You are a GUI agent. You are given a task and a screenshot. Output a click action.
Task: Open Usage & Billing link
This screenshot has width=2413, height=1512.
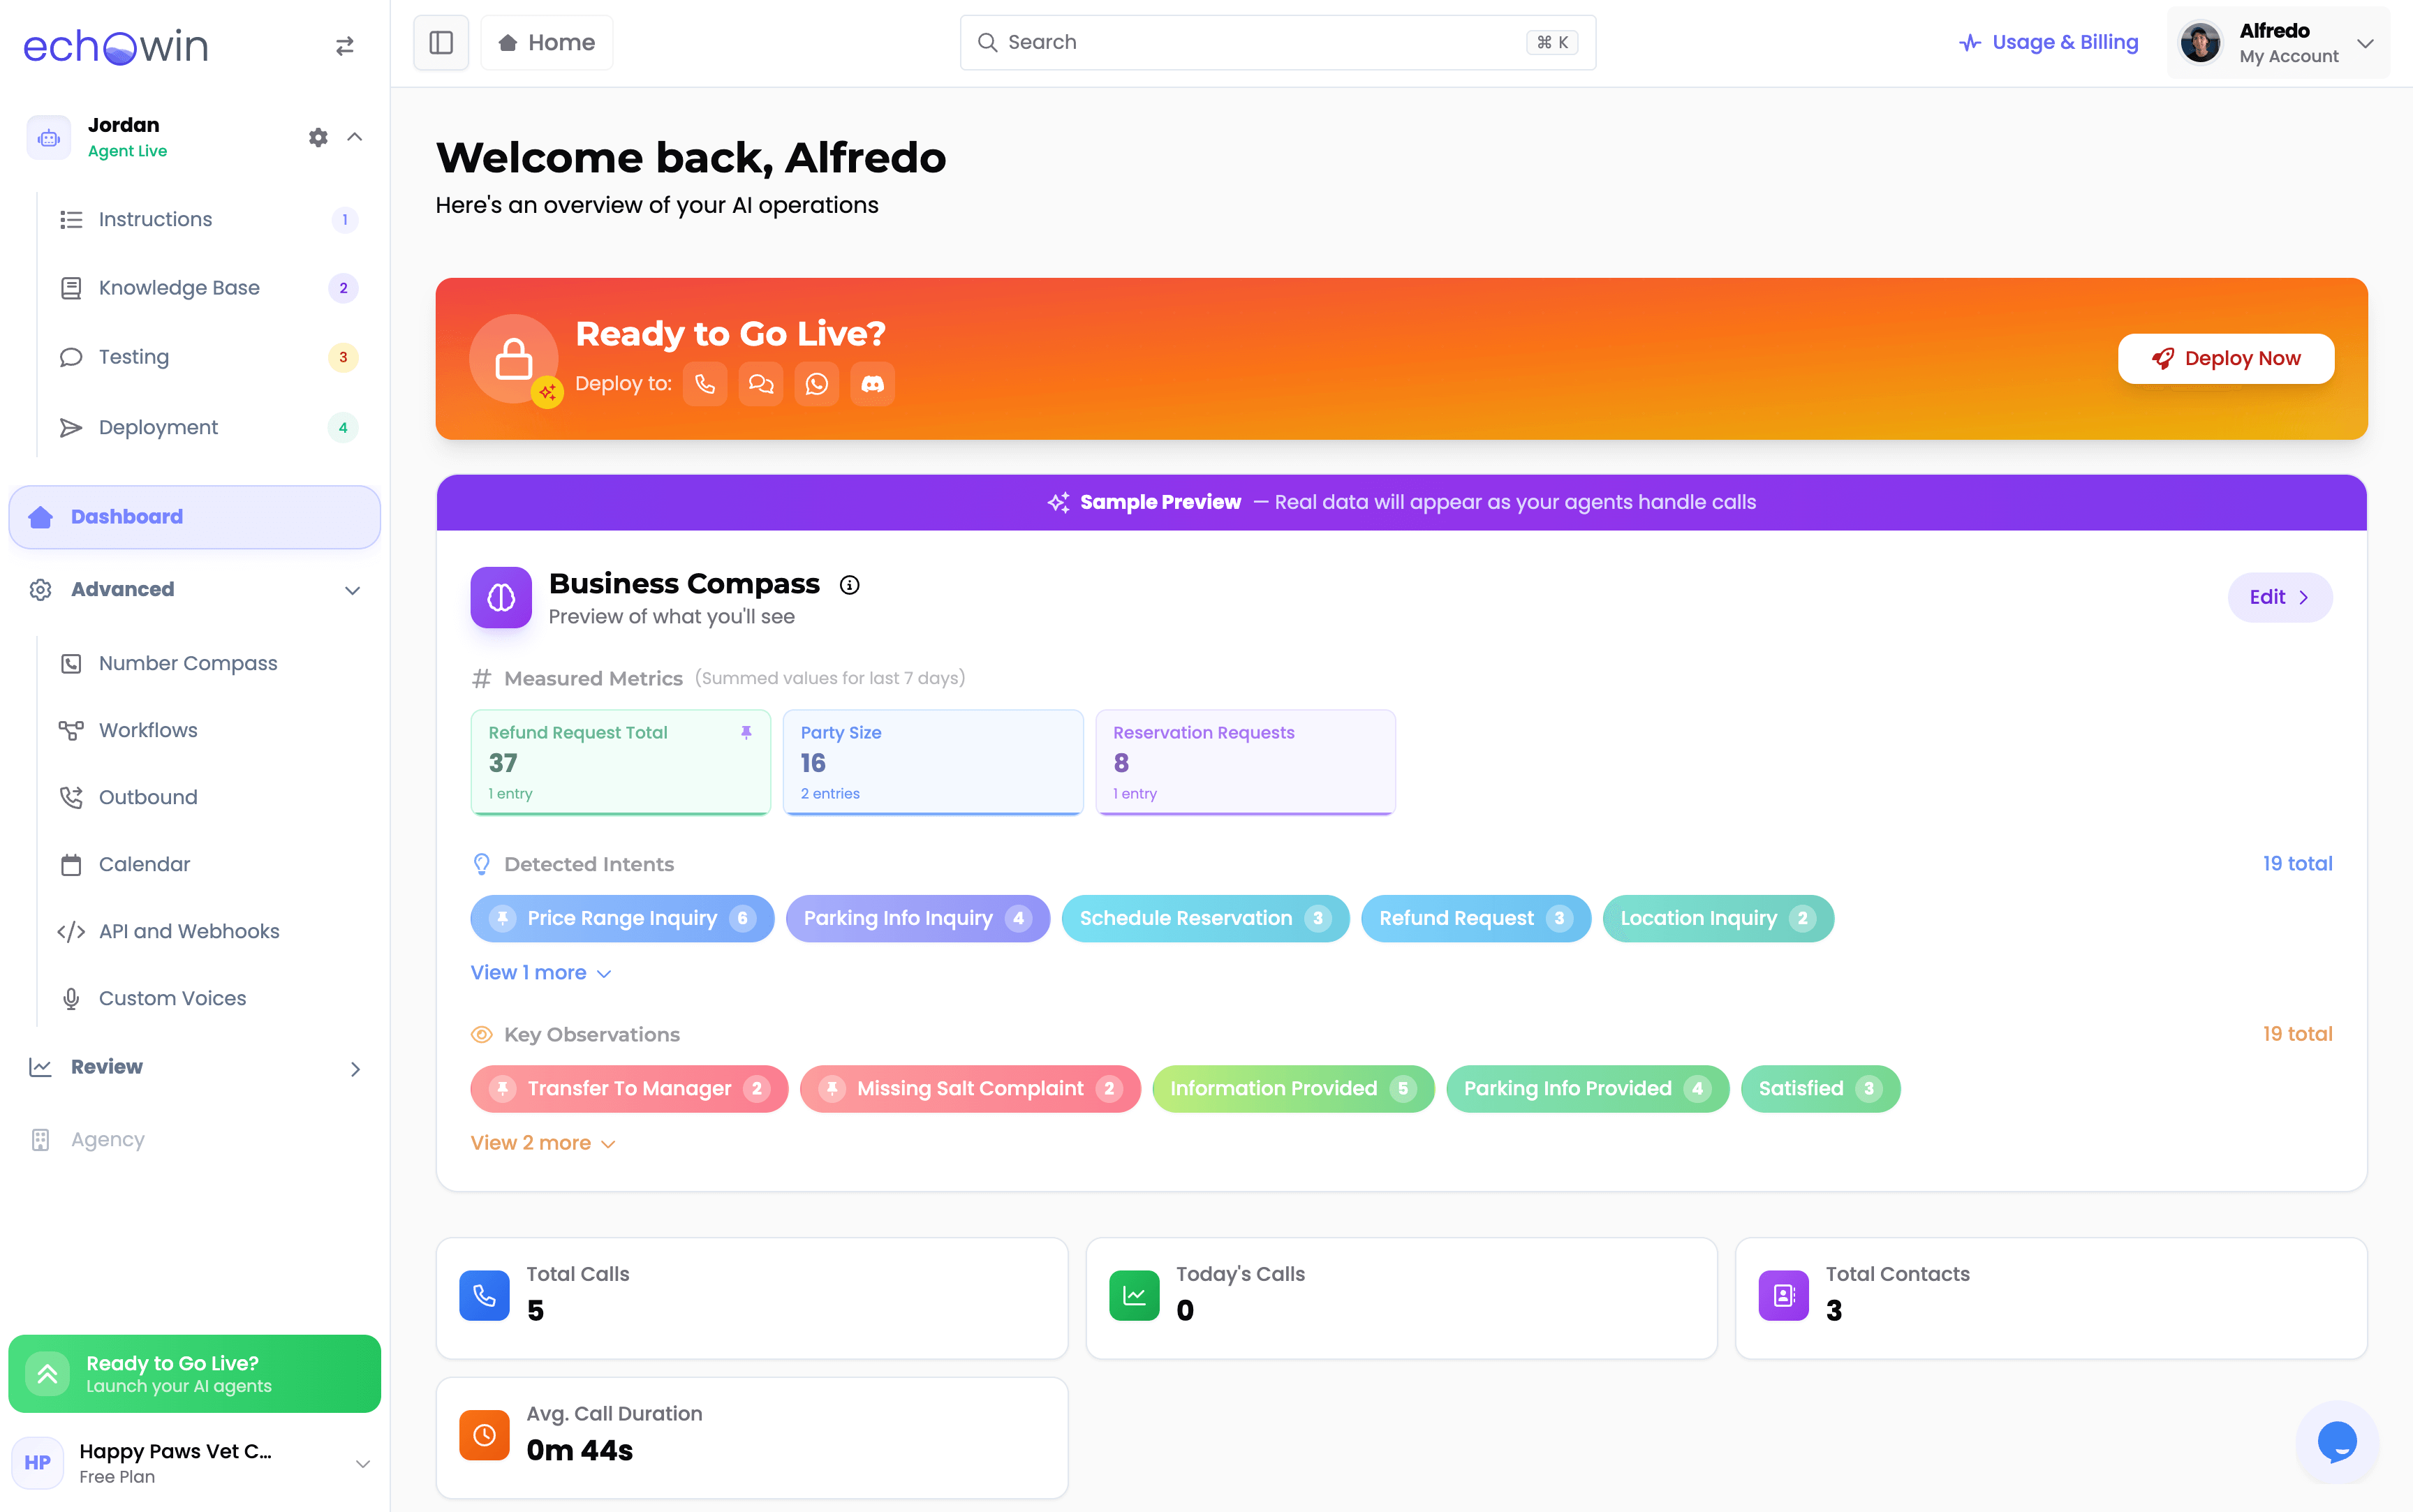pos(2048,42)
